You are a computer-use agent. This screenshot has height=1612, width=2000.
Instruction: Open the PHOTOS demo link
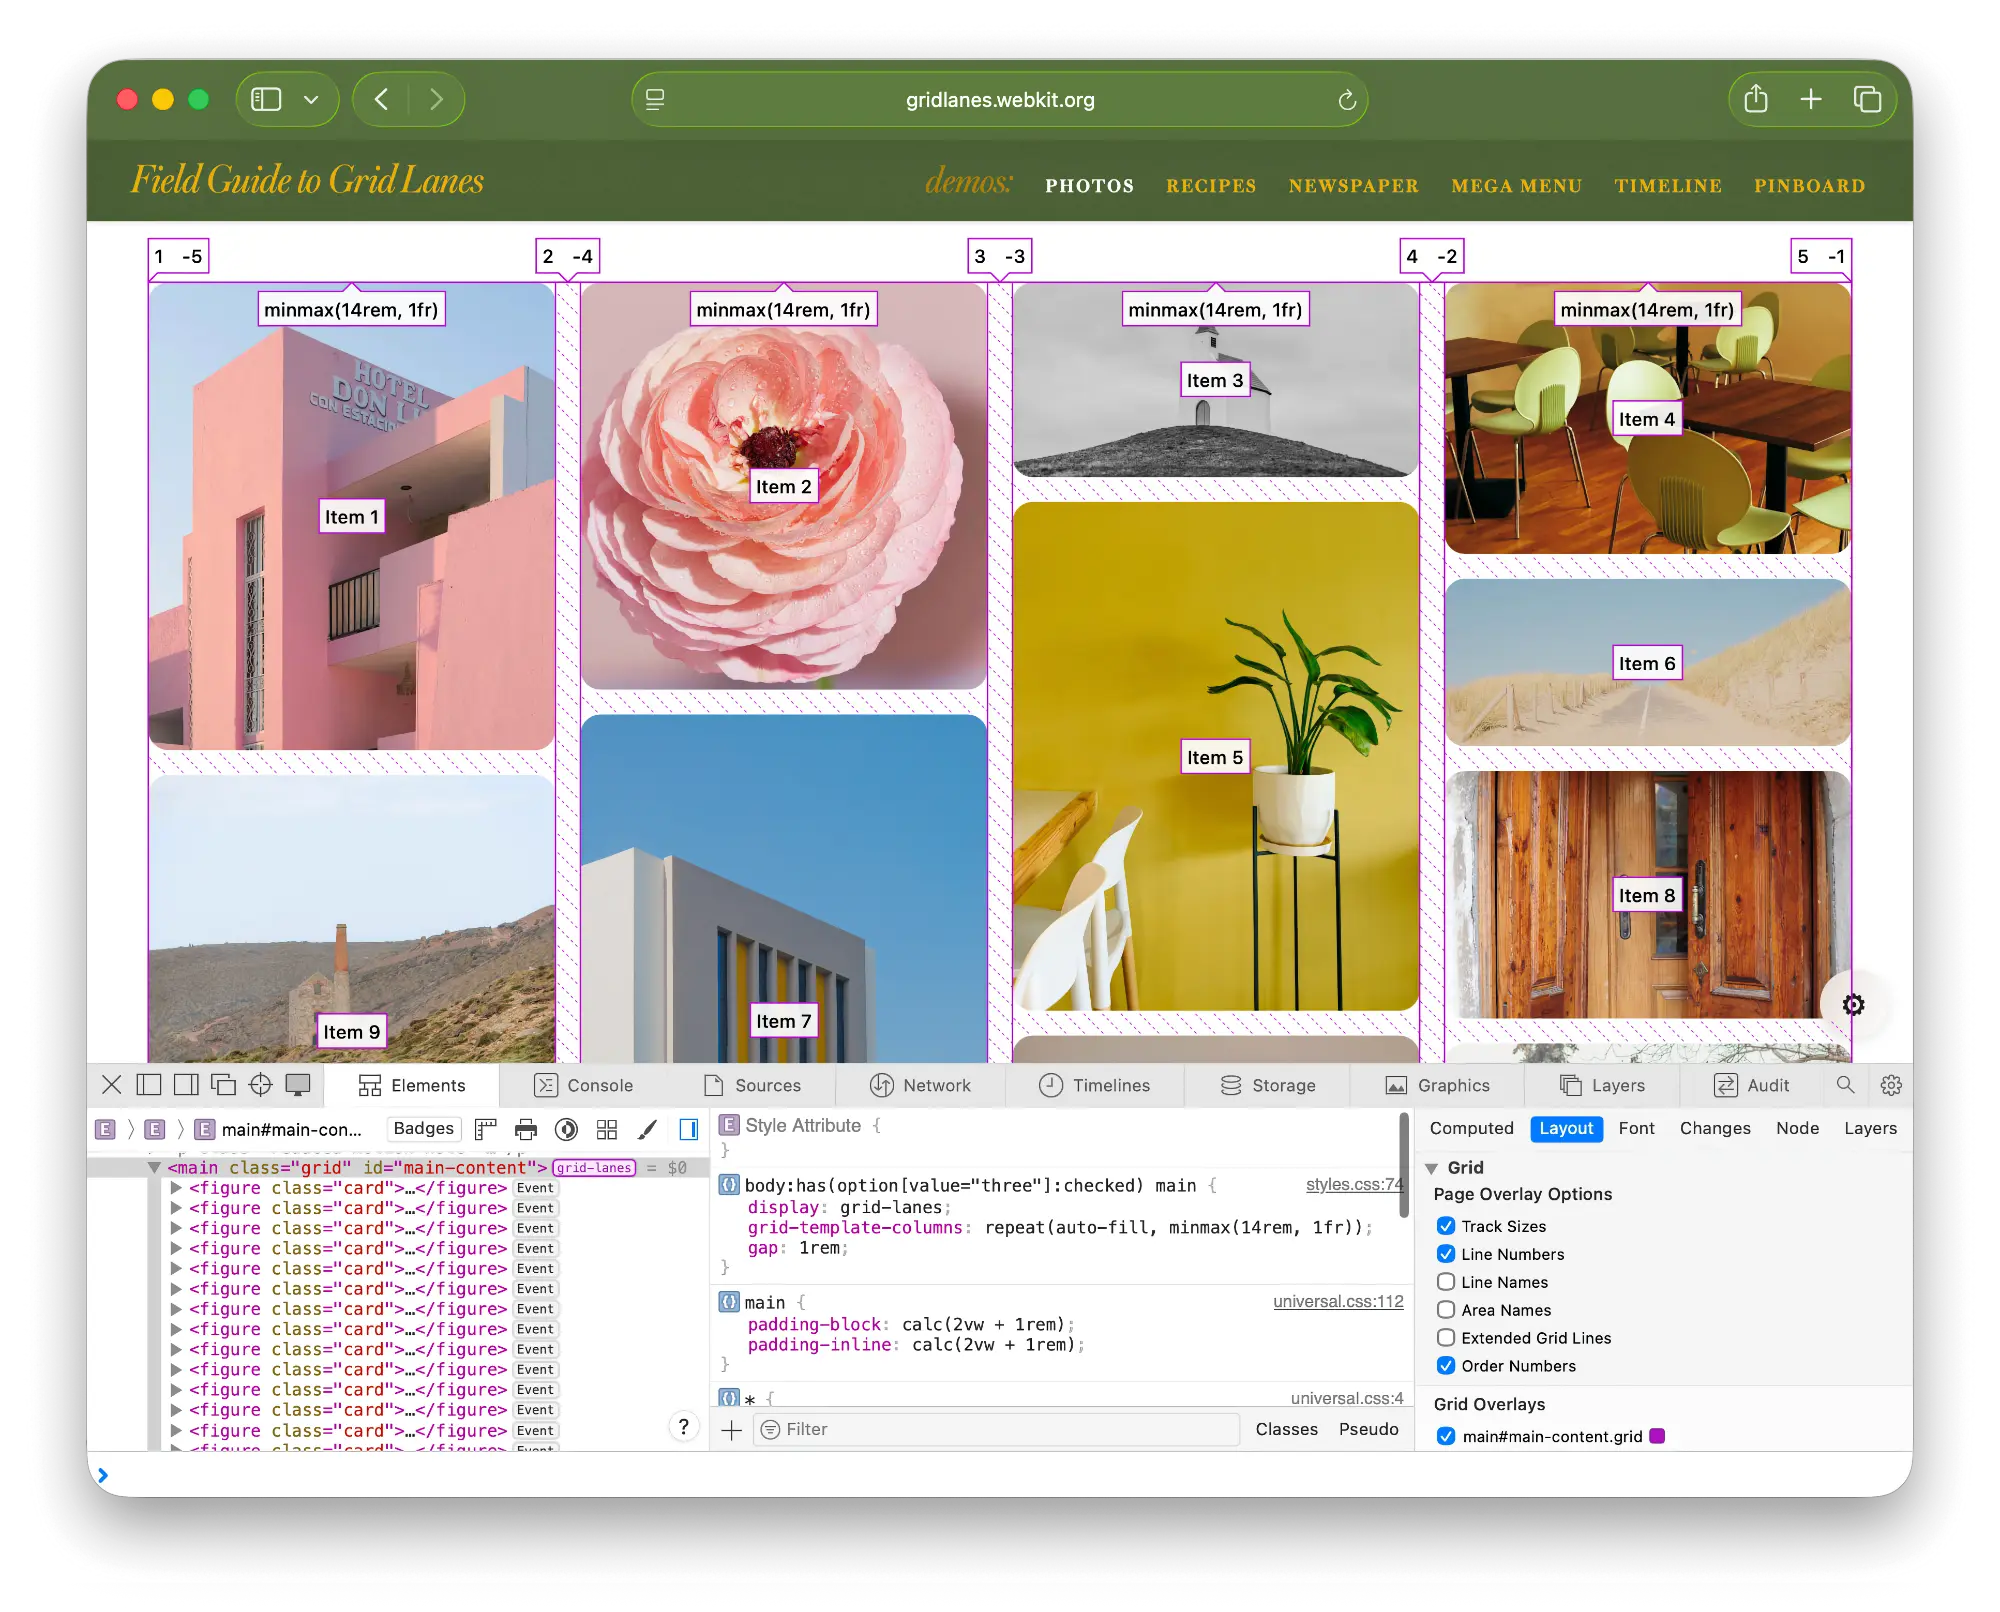pyautogui.click(x=1089, y=186)
